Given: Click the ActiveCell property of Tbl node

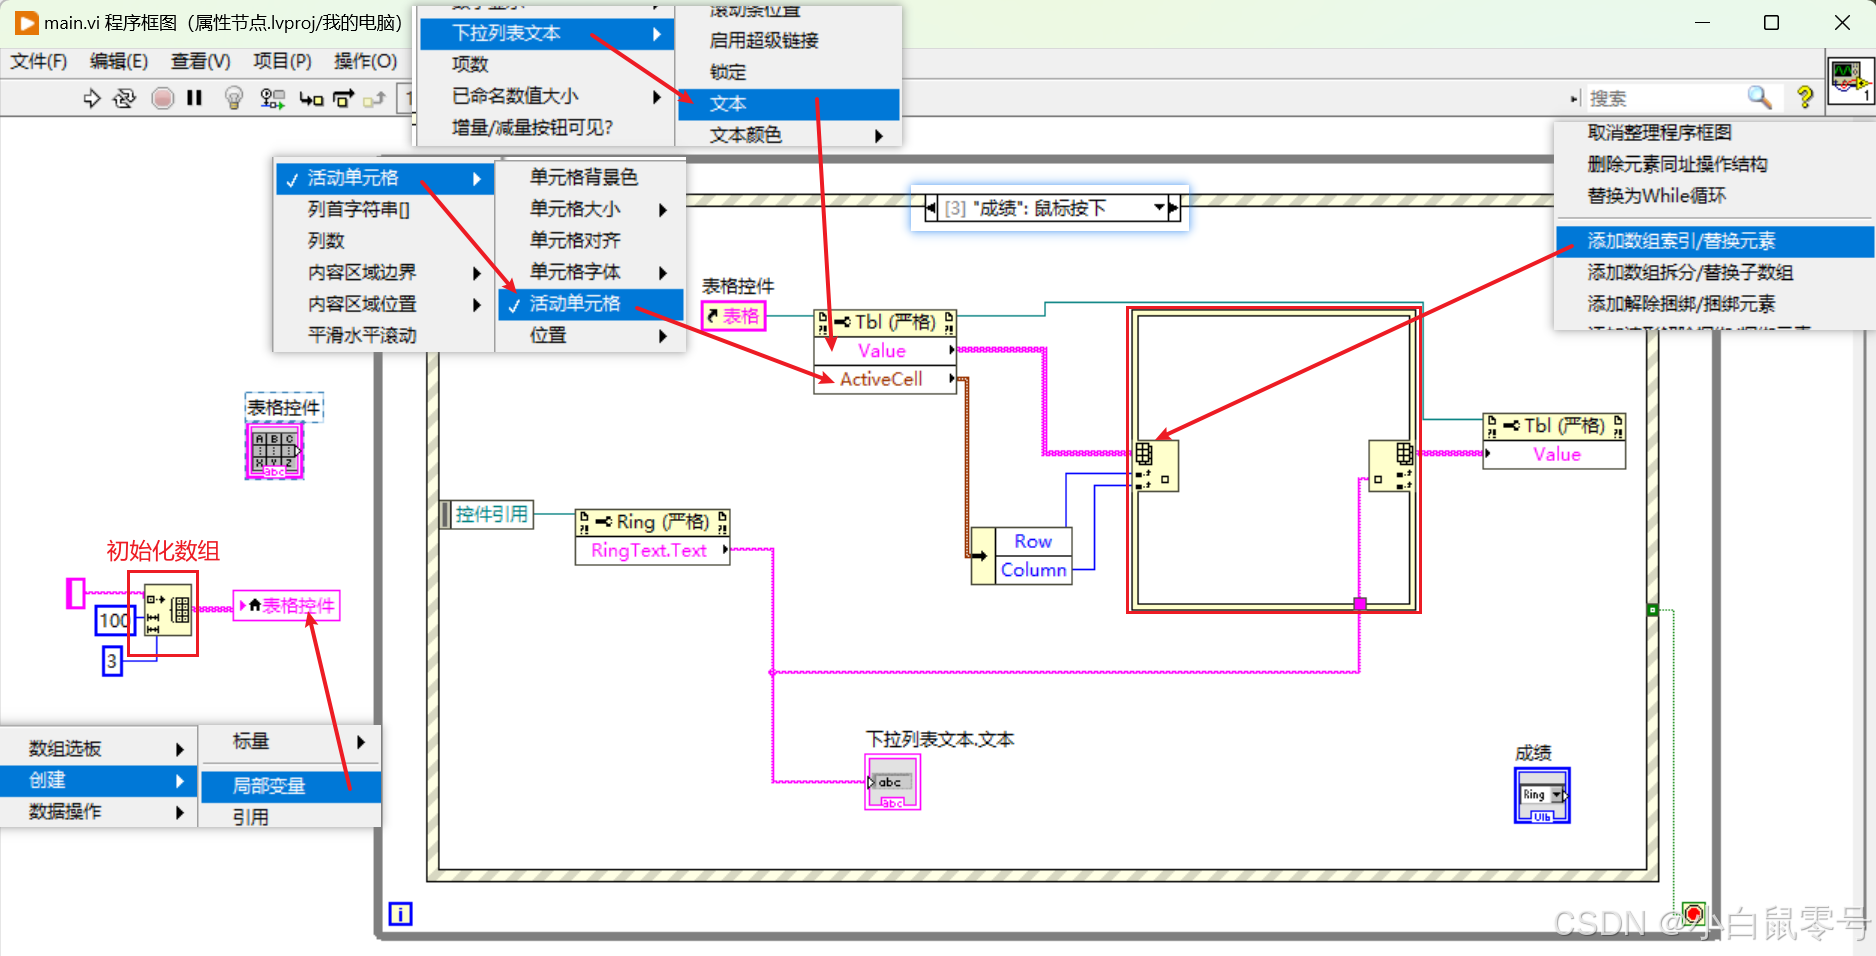Looking at the screenshot, I should (x=884, y=379).
